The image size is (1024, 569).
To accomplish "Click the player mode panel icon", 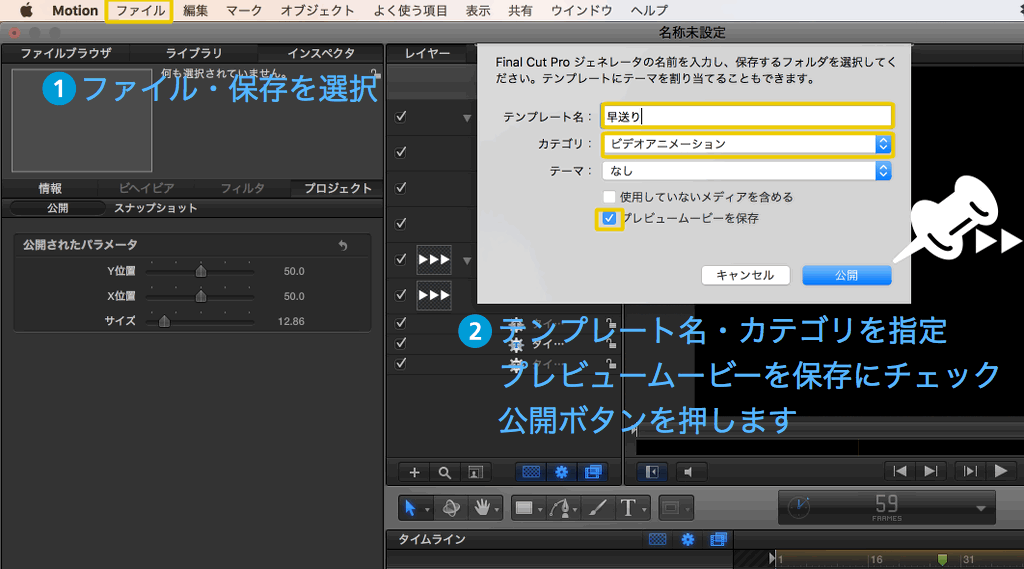I will [652, 471].
